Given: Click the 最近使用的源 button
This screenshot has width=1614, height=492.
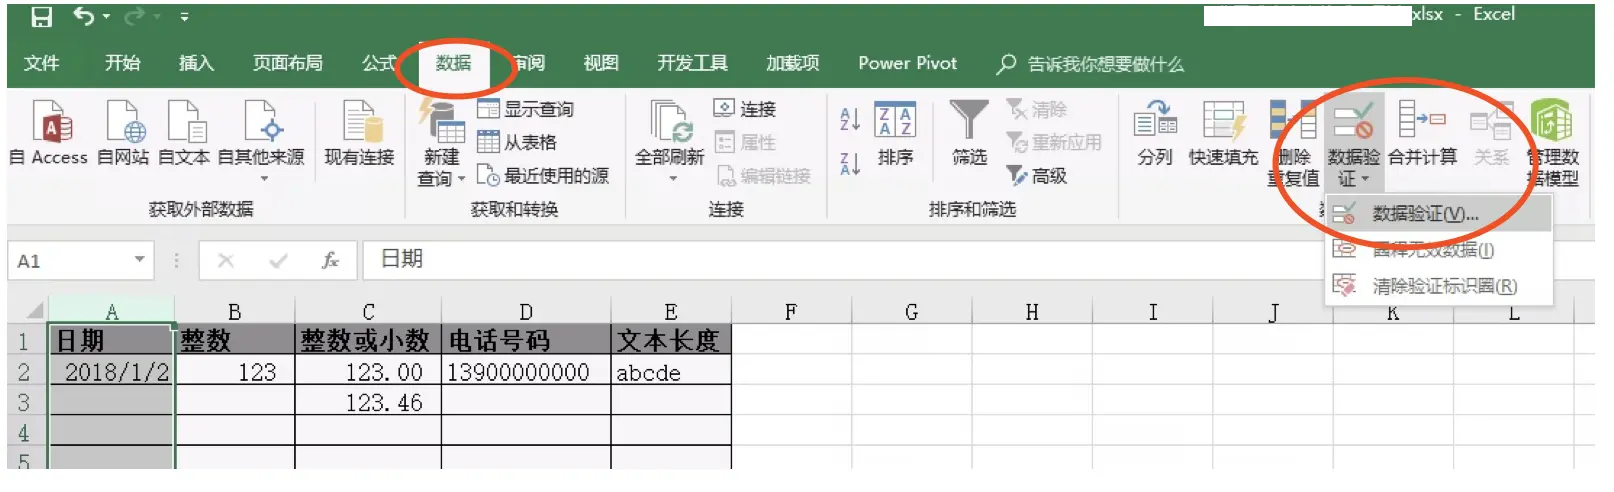Looking at the screenshot, I should click(544, 176).
